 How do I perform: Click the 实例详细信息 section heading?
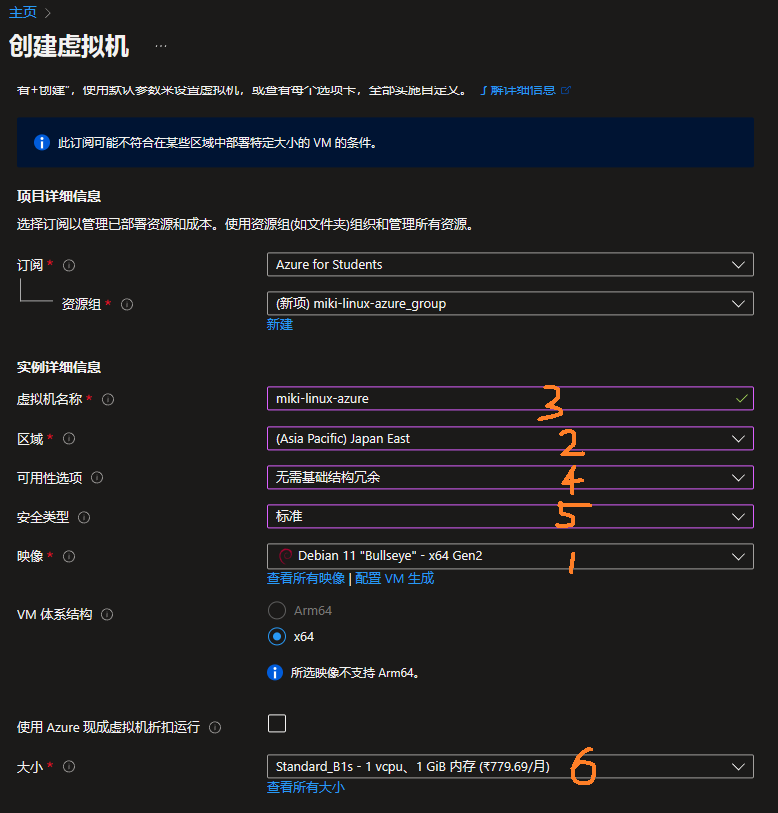pyautogui.click(x=59, y=367)
